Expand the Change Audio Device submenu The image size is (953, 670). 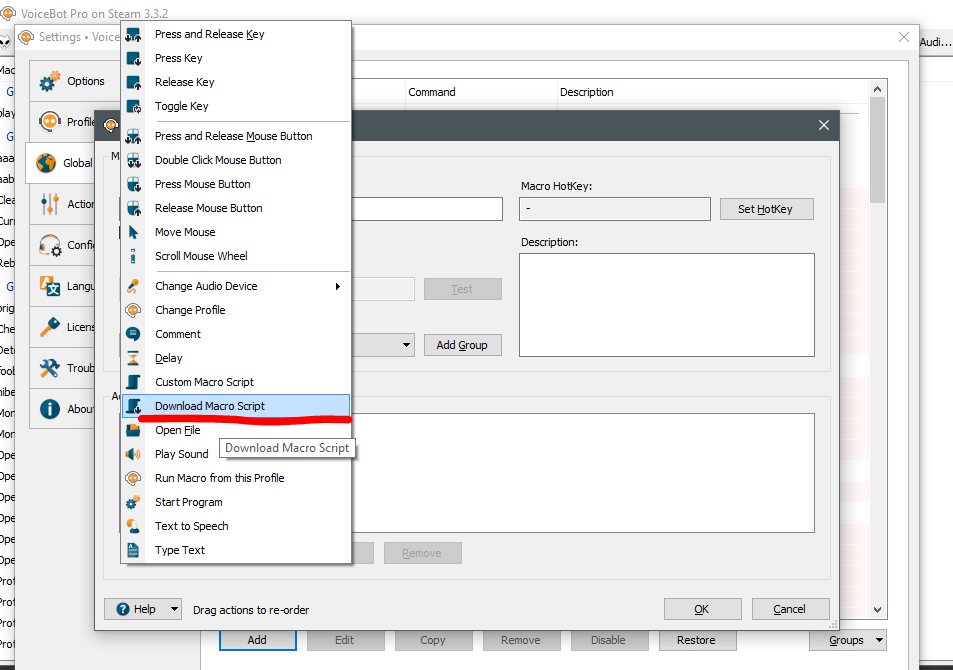coord(337,286)
